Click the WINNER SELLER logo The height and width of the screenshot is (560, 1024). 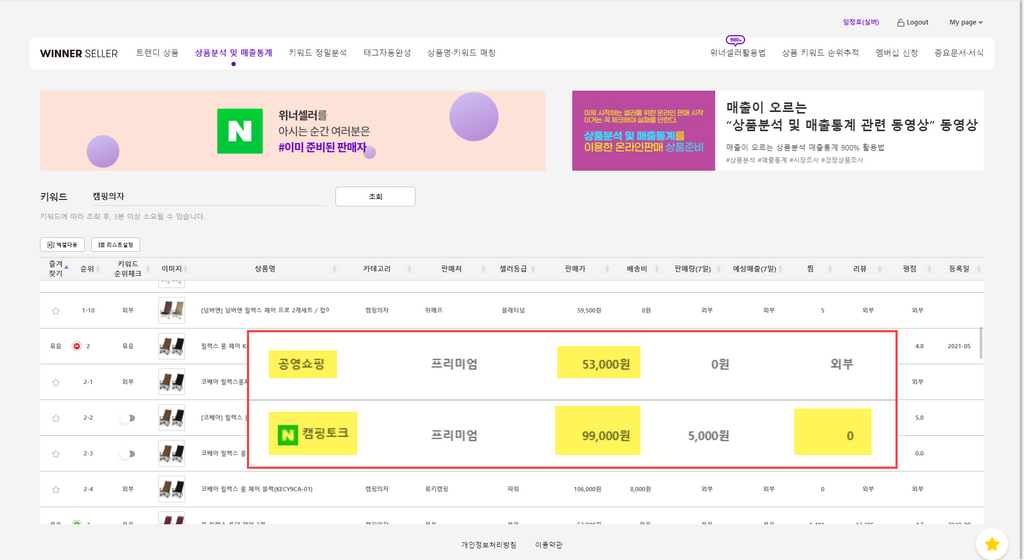79,54
